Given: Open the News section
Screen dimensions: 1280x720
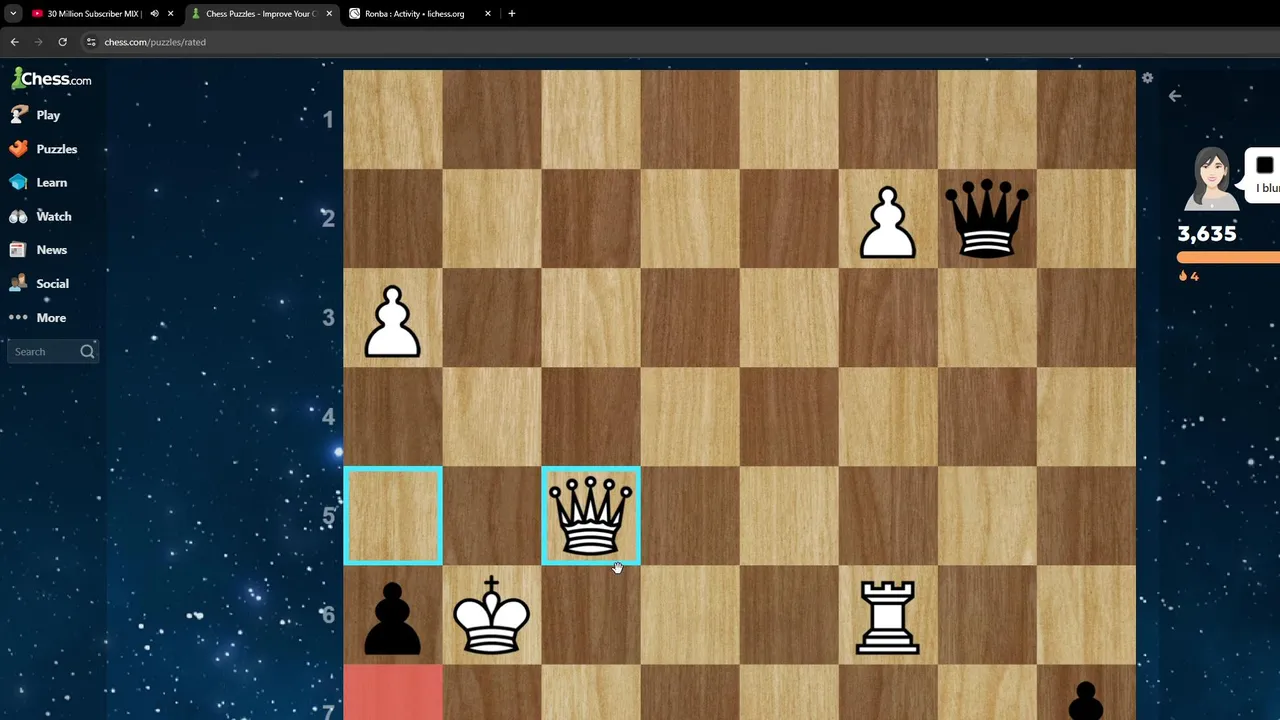Looking at the screenshot, I should tap(53, 250).
